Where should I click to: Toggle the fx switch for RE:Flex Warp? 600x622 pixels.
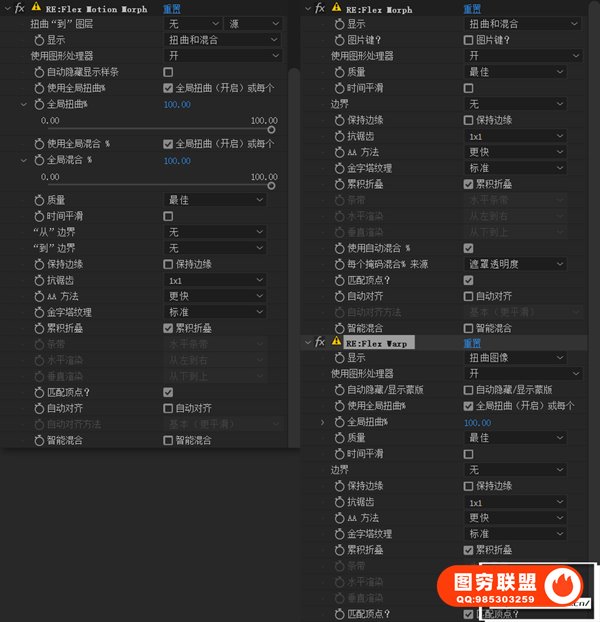click(320, 342)
